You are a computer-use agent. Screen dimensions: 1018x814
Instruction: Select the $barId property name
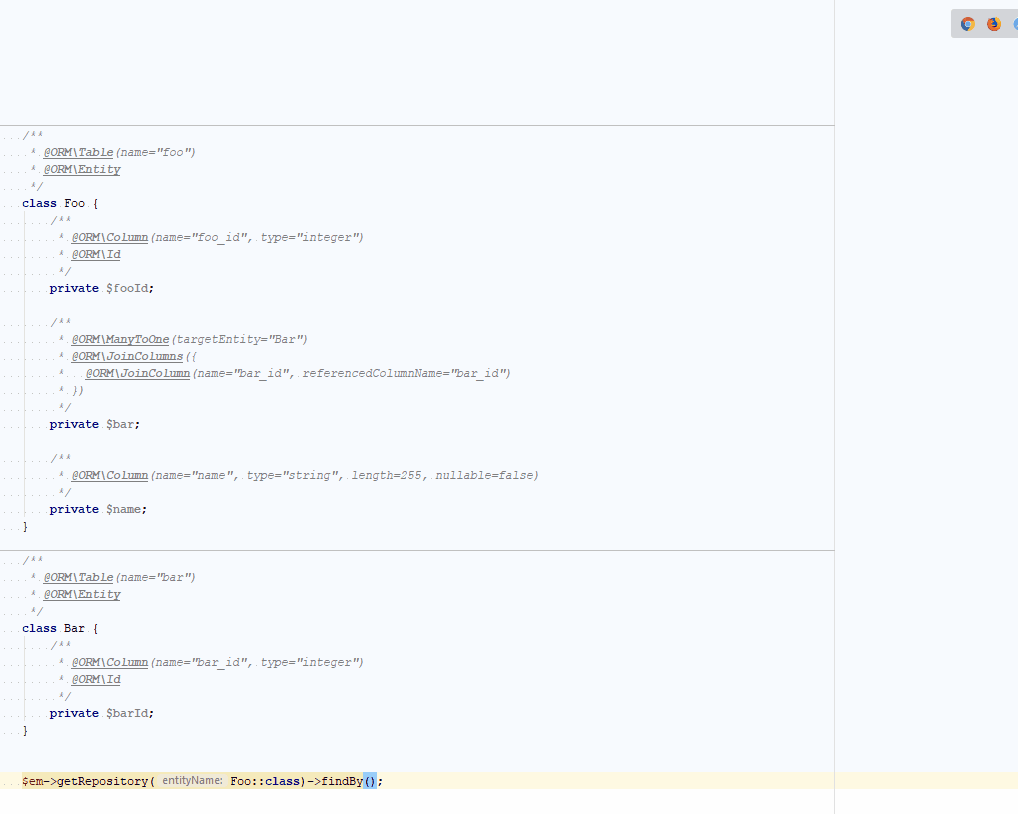point(128,713)
